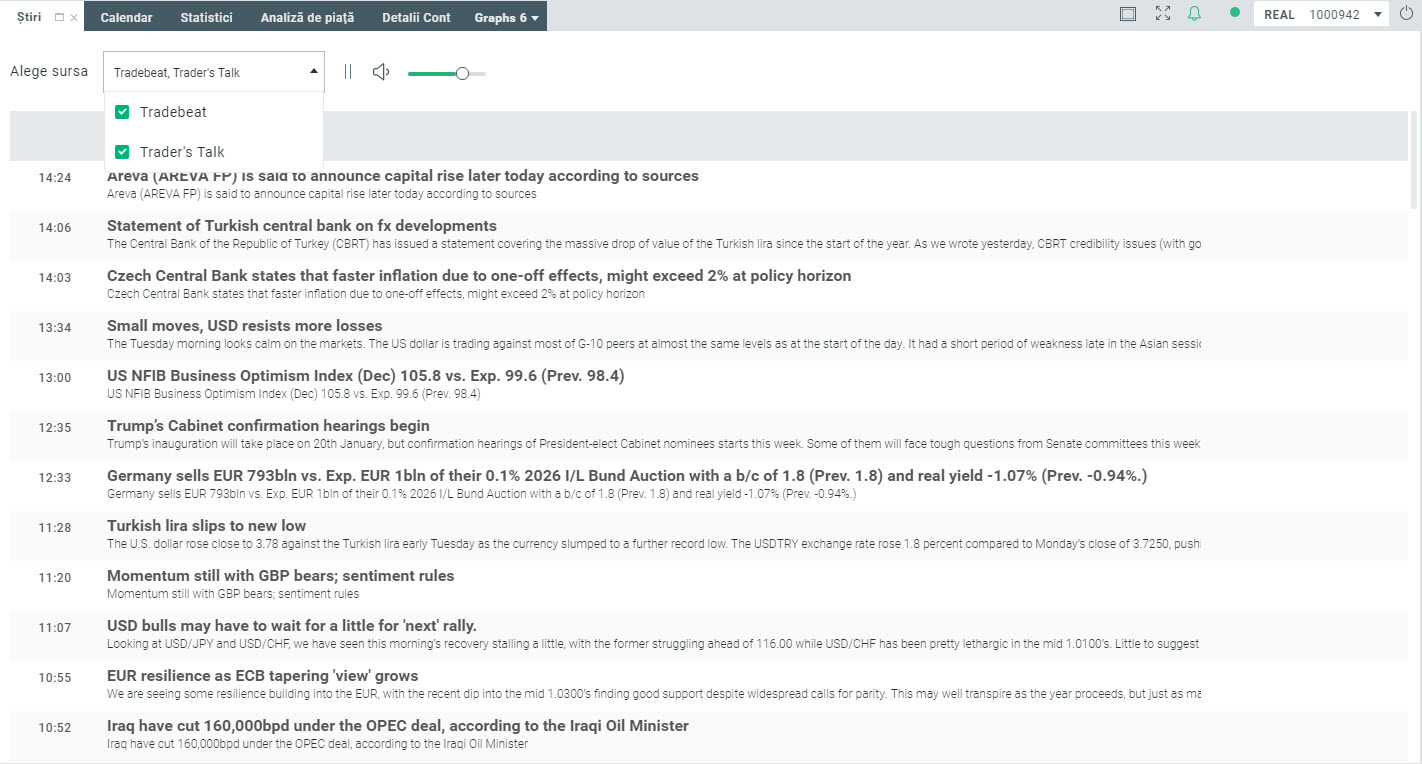Viewport: 1422px width, 764px height.
Task: Collapse the Alege sursa source dropdown
Action: point(314,72)
